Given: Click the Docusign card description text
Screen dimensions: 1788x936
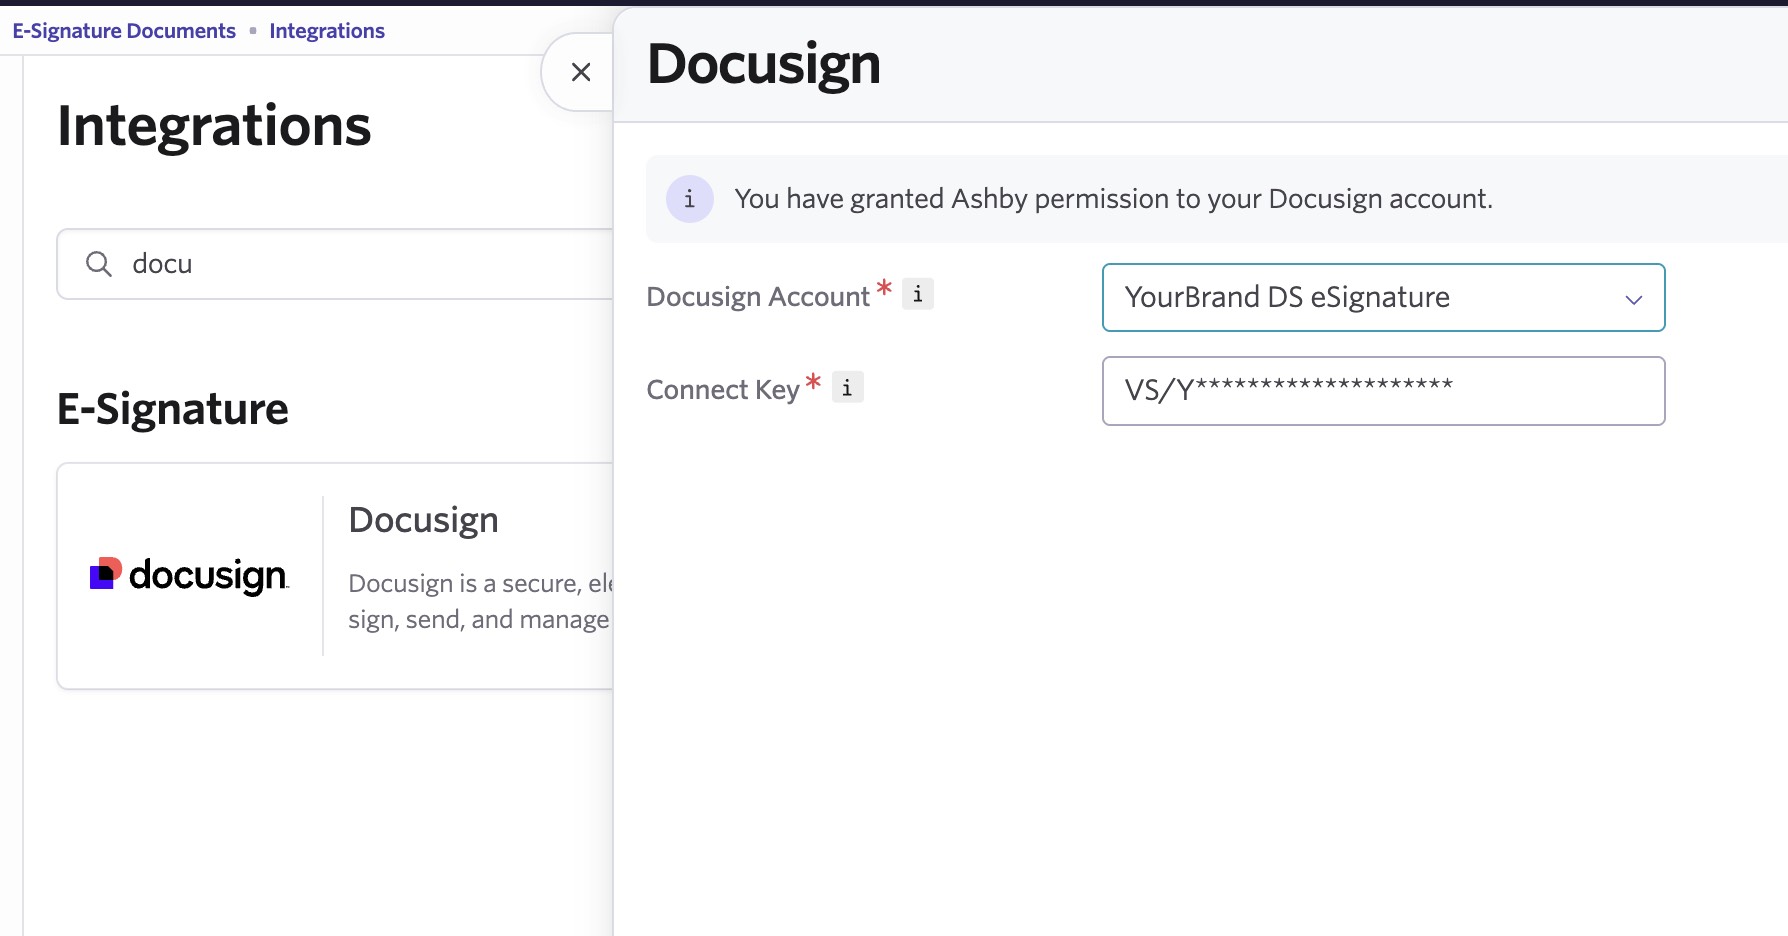Looking at the screenshot, I should 478,601.
